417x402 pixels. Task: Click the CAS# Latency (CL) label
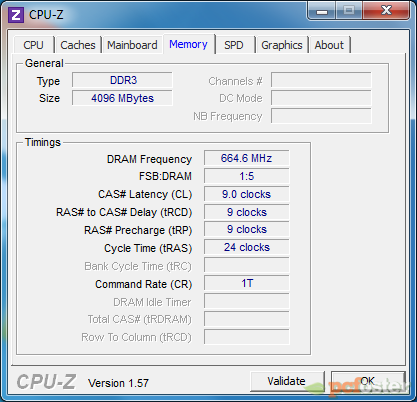tap(145, 194)
